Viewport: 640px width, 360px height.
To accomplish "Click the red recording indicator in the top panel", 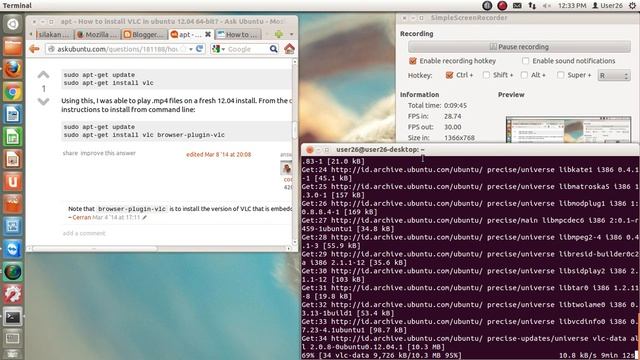I will [502, 5].
